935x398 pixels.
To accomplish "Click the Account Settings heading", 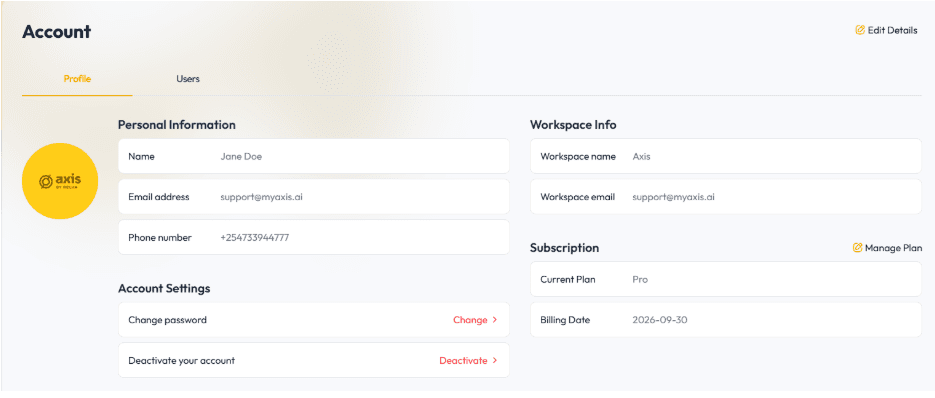I will (164, 288).
